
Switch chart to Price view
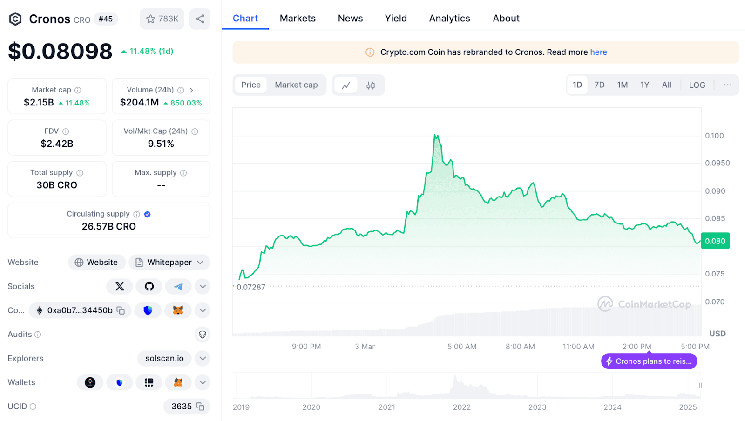click(x=251, y=85)
